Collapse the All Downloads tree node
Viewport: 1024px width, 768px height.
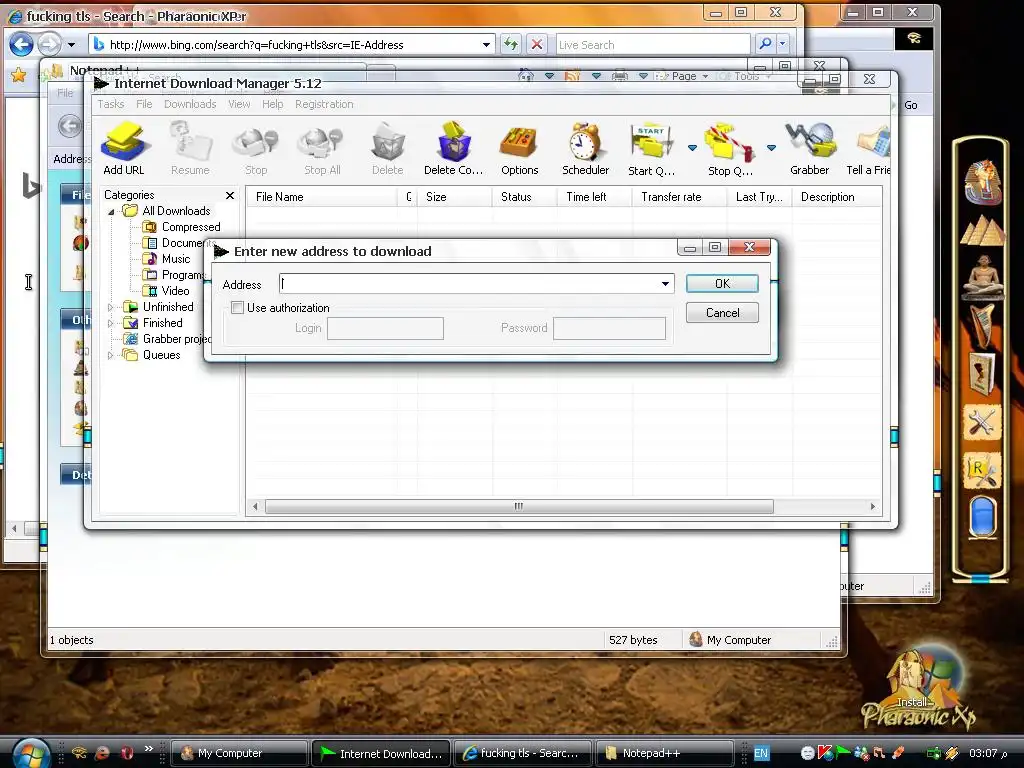tap(111, 212)
